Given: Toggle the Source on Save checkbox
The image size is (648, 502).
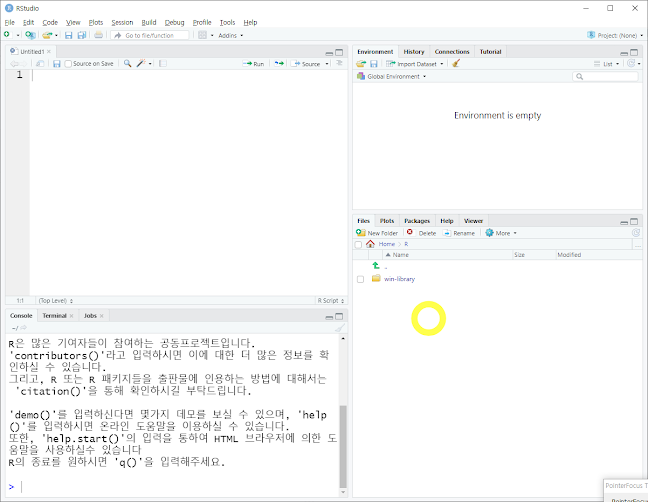Looking at the screenshot, I should [68, 64].
